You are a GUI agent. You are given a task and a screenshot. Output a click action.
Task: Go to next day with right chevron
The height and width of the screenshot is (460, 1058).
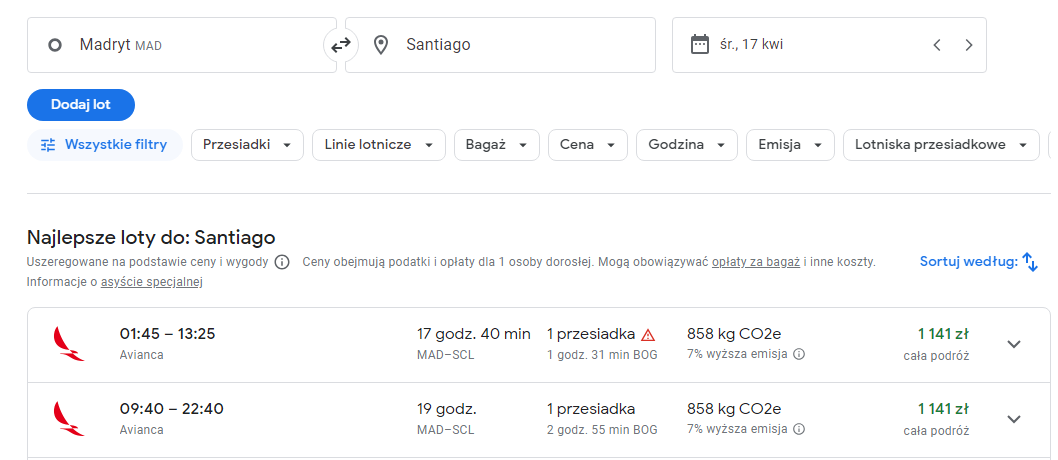[x=969, y=45]
